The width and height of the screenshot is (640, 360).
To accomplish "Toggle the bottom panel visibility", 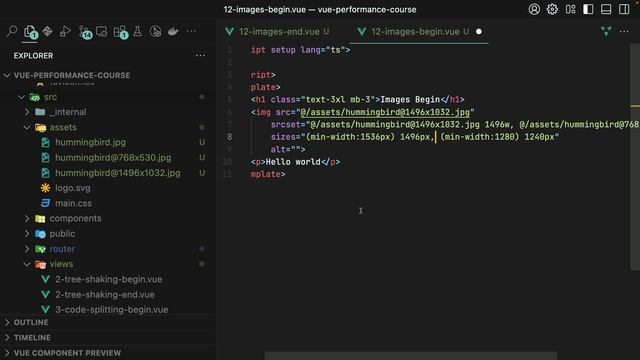I will 606,9.
